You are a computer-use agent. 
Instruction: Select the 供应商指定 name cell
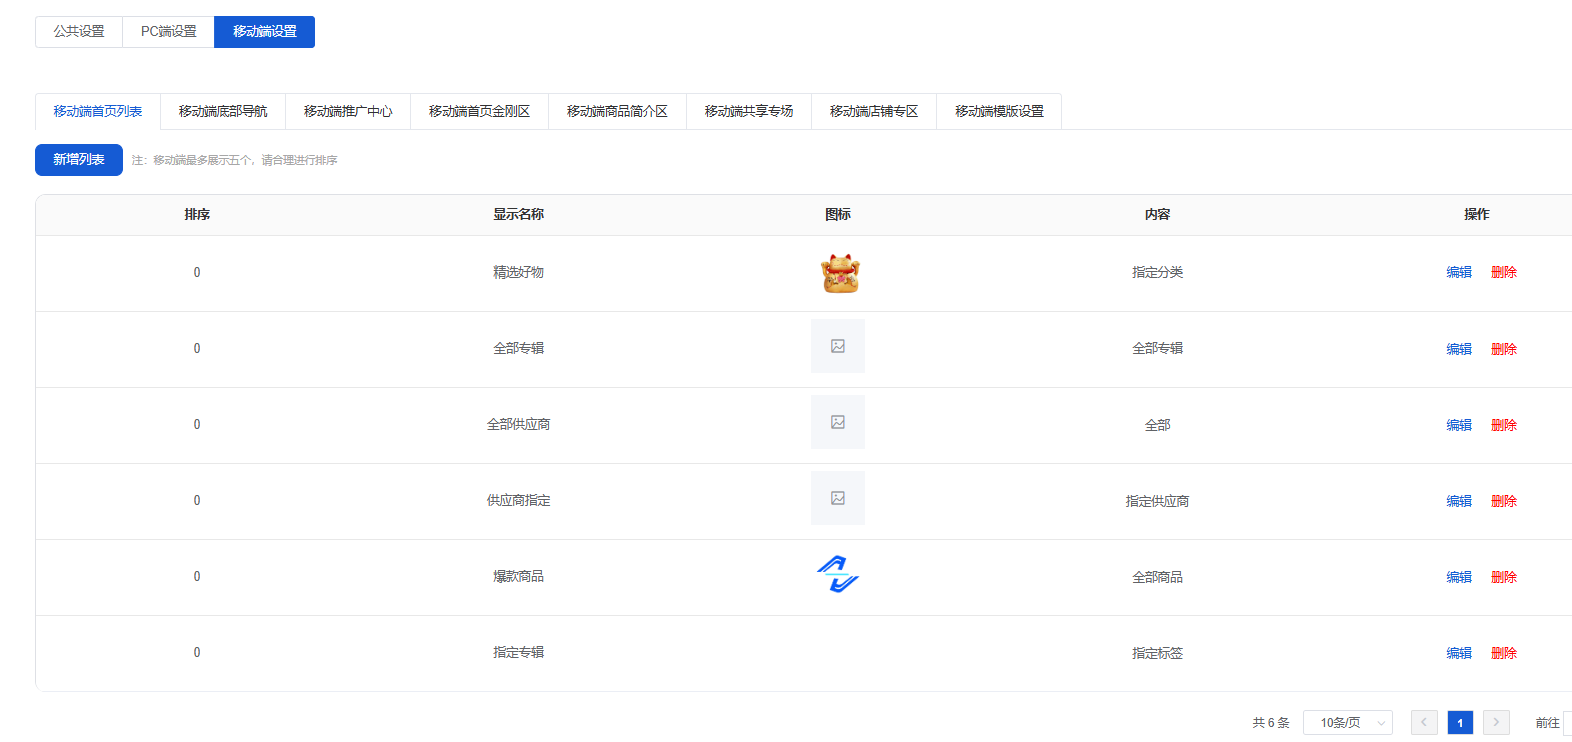coord(518,500)
